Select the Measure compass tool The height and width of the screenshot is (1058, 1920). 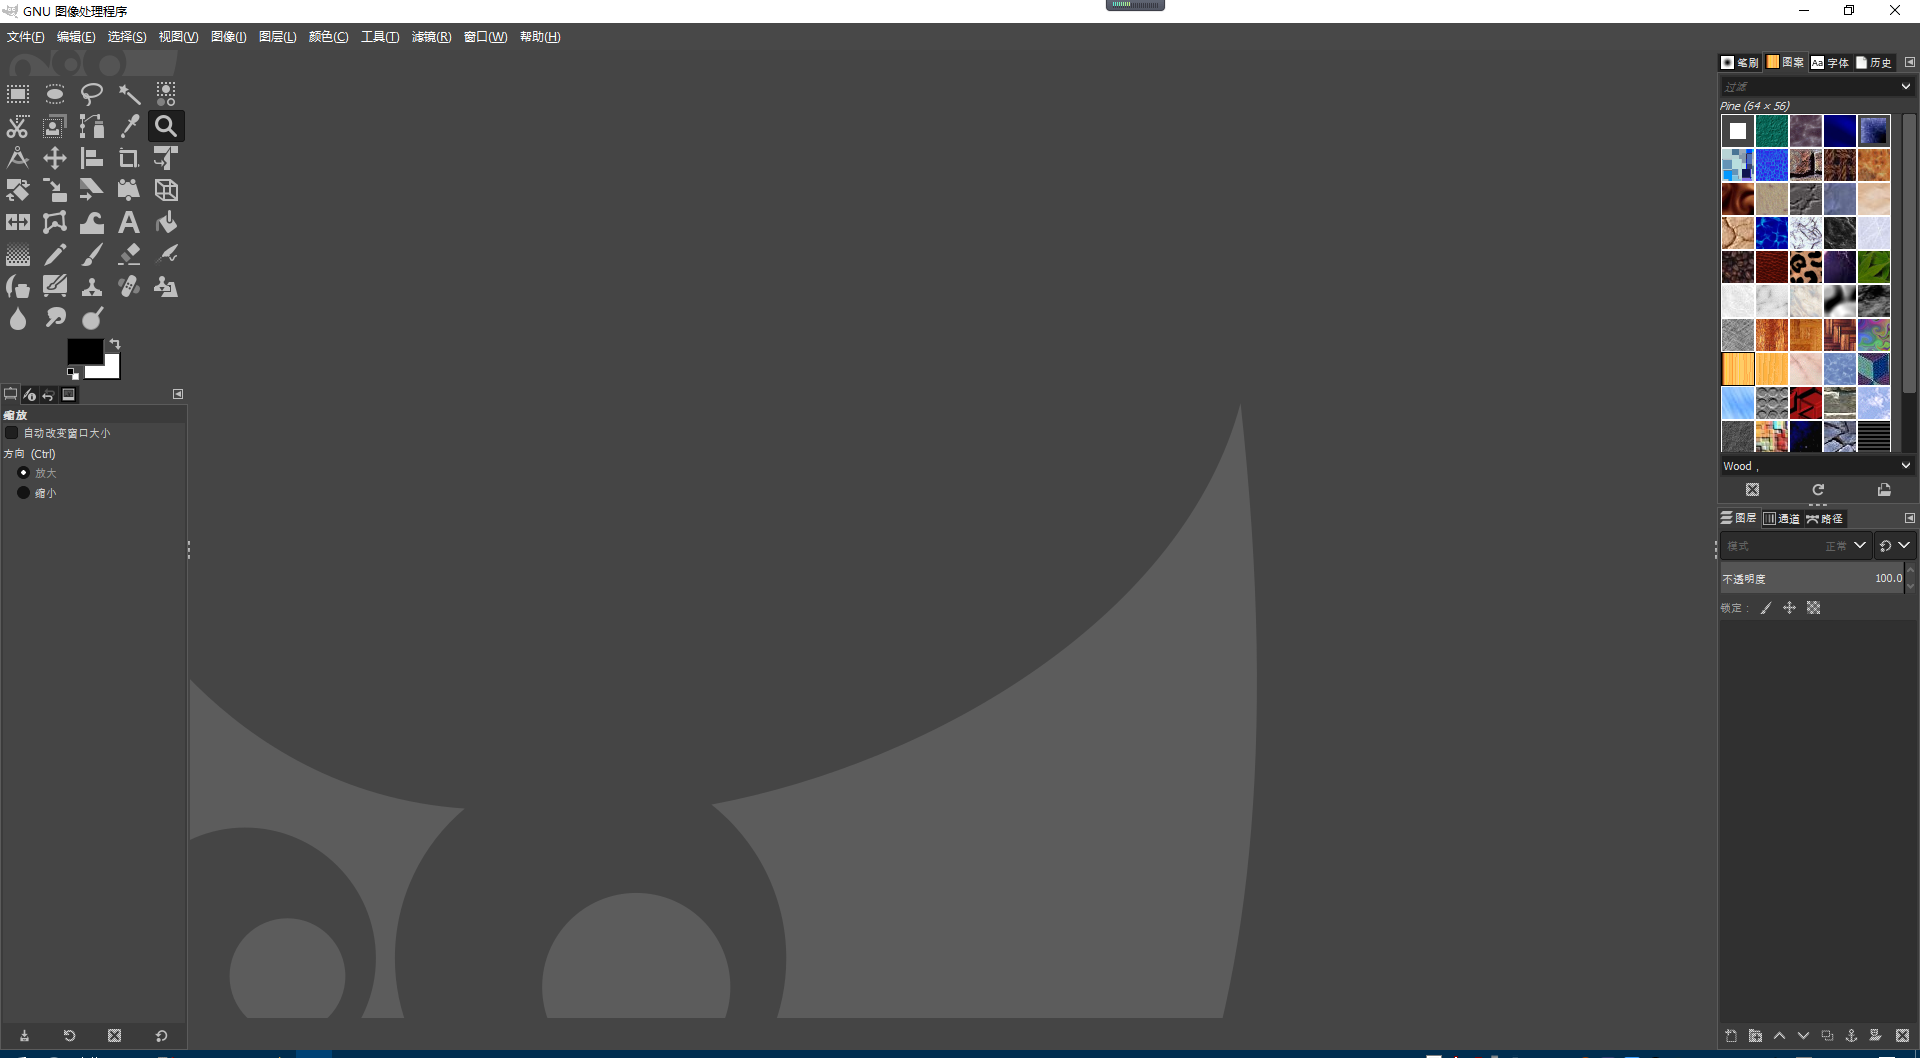click(18, 158)
